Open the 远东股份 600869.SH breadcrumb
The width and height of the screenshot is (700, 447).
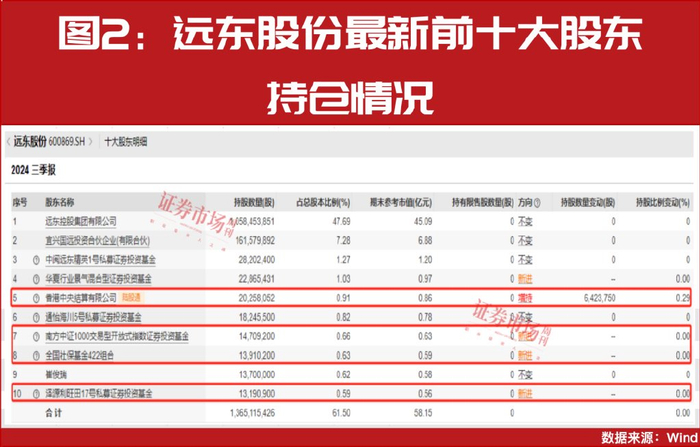[49, 142]
